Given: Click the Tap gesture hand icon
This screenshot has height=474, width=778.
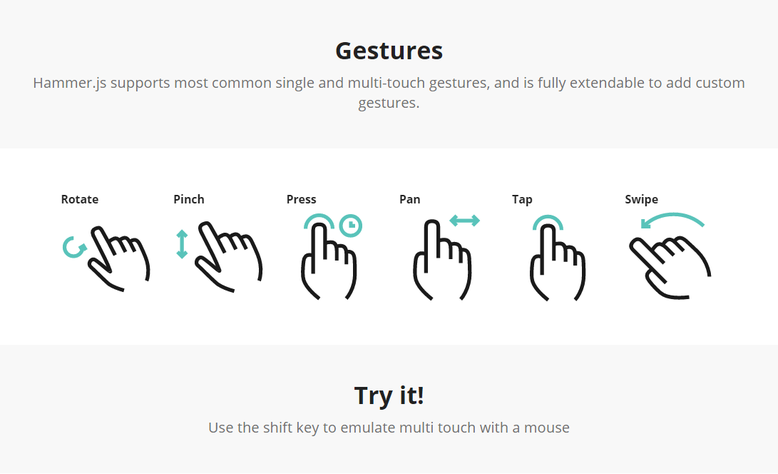Looking at the screenshot, I should tap(557, 263).
